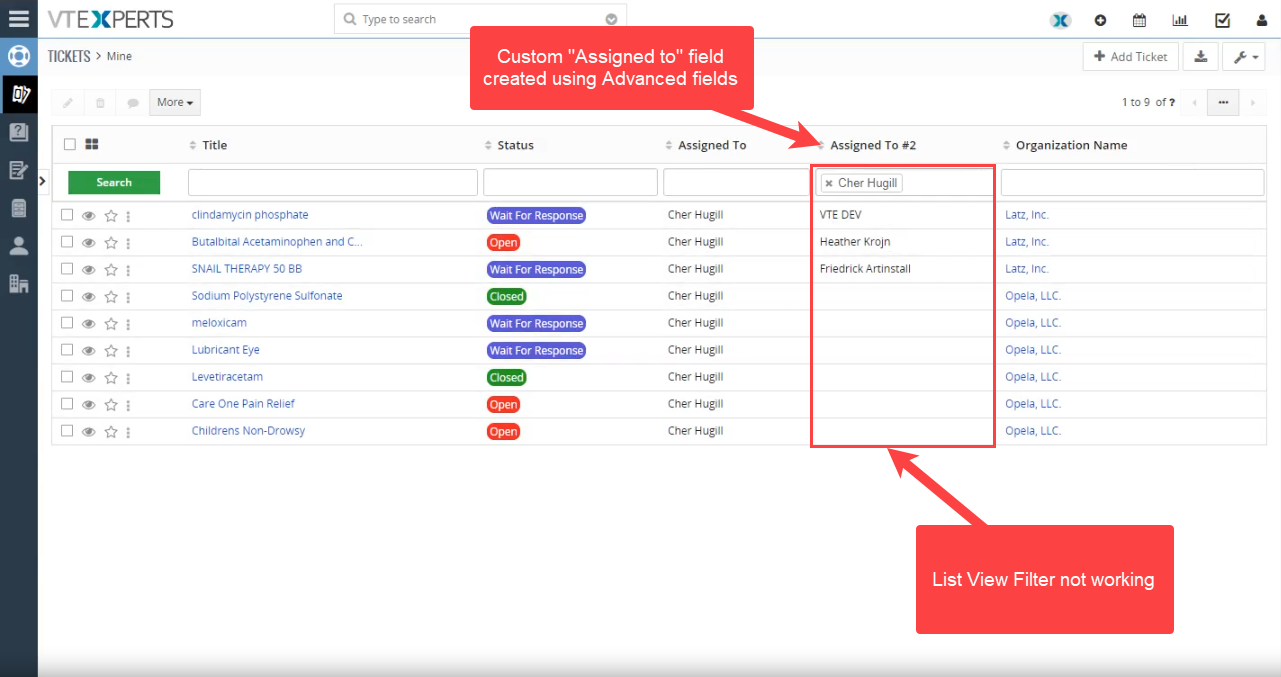Click the grid layout icon in table header
Viewport: 1281px width, 677px height.
tap(92, 144)
